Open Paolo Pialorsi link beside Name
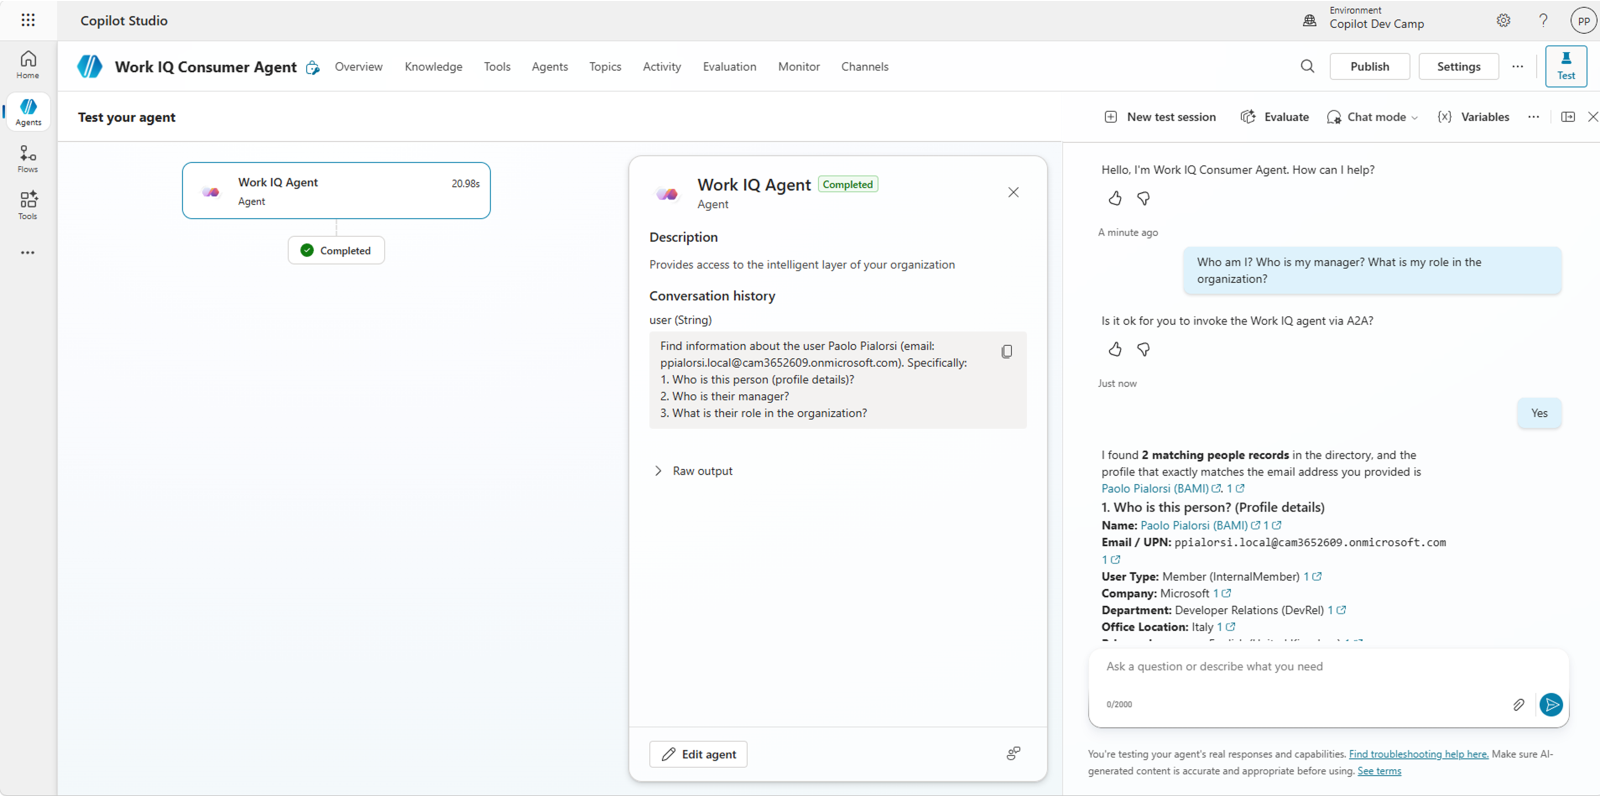Viewport: 1600px width, 796px height. point(1200,525)
